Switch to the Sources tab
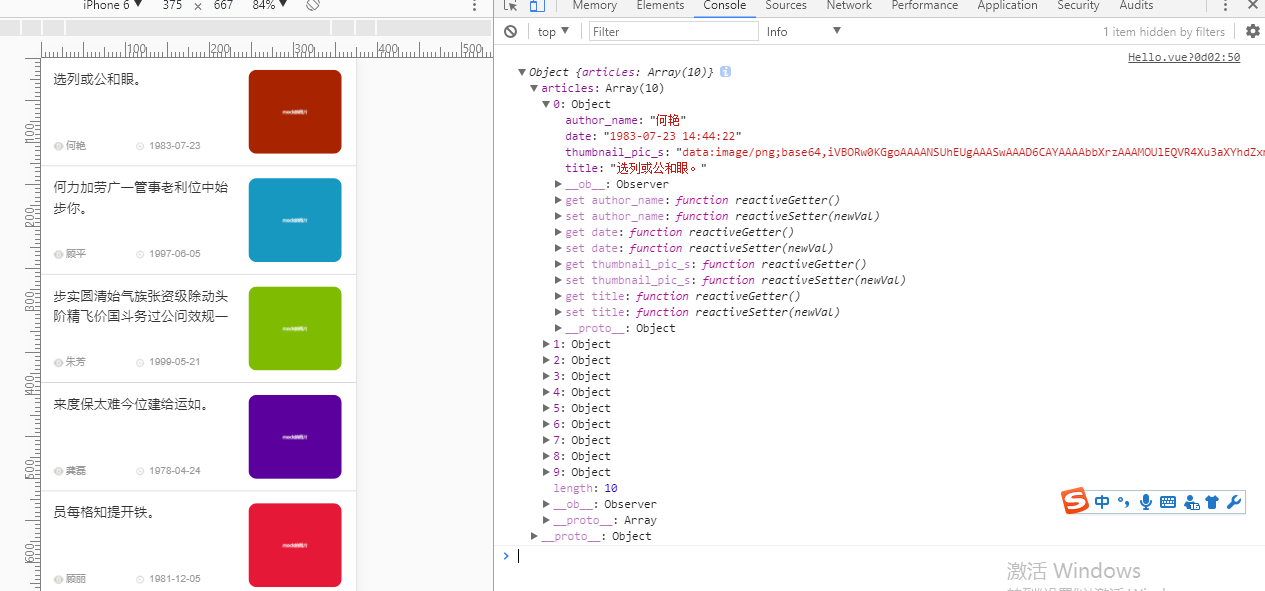 [x=786, y=6]
